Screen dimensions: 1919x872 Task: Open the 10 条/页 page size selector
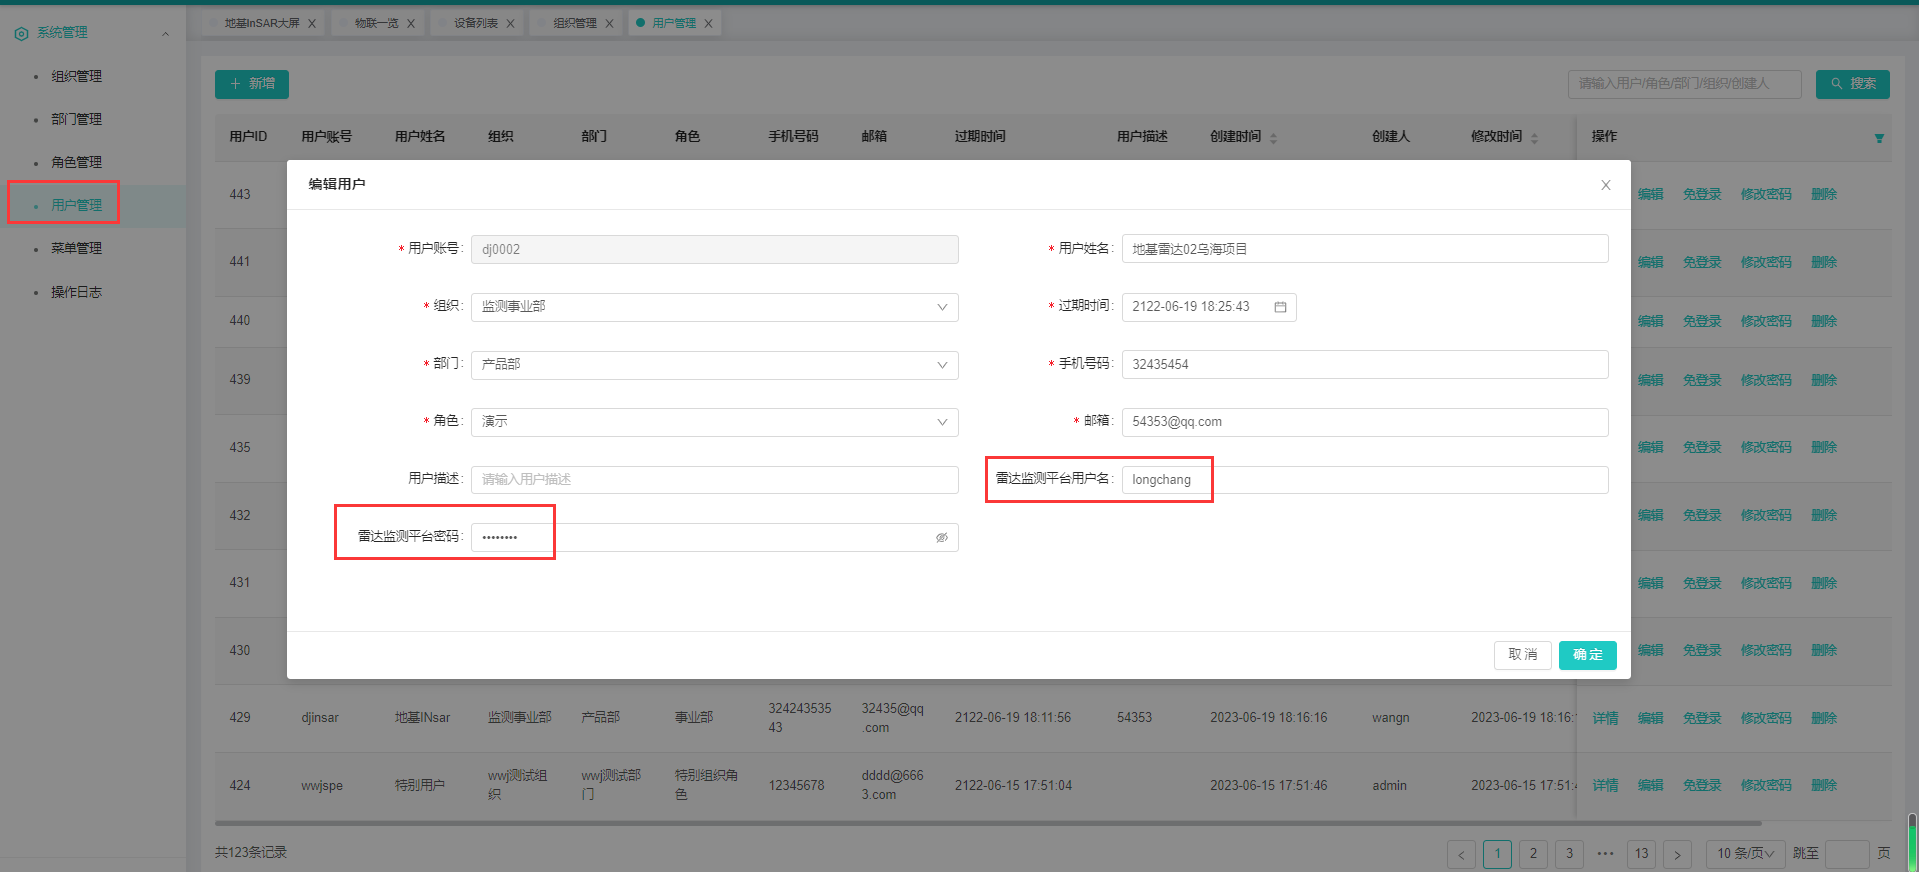point(1745,854)
